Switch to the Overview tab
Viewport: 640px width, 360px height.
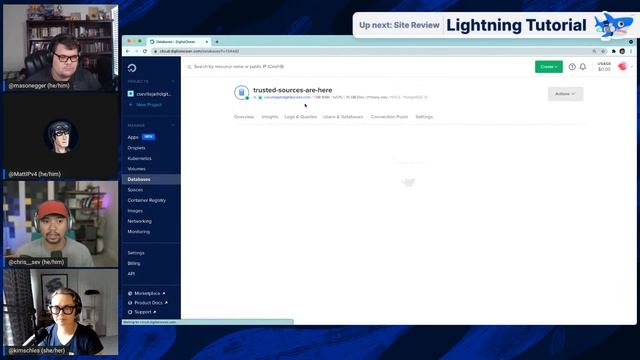(x=244, y=117)
